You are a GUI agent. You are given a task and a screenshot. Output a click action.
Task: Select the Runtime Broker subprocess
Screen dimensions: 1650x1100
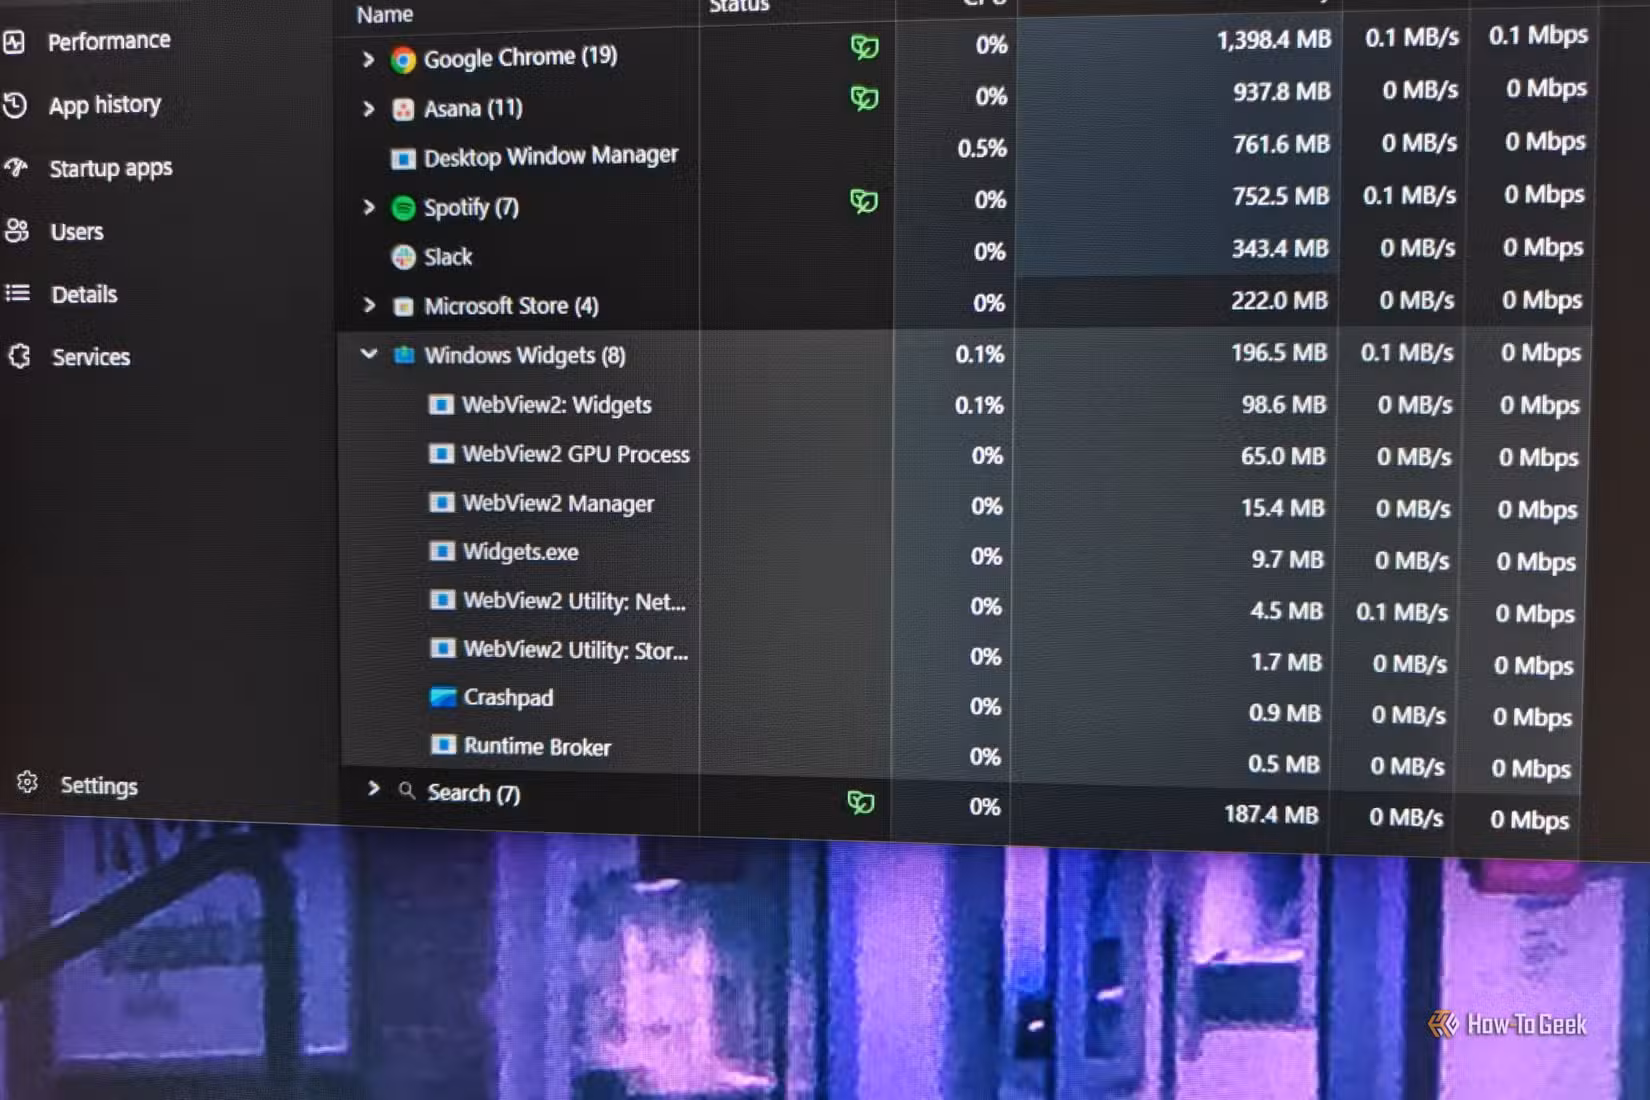tap(537, 746)
